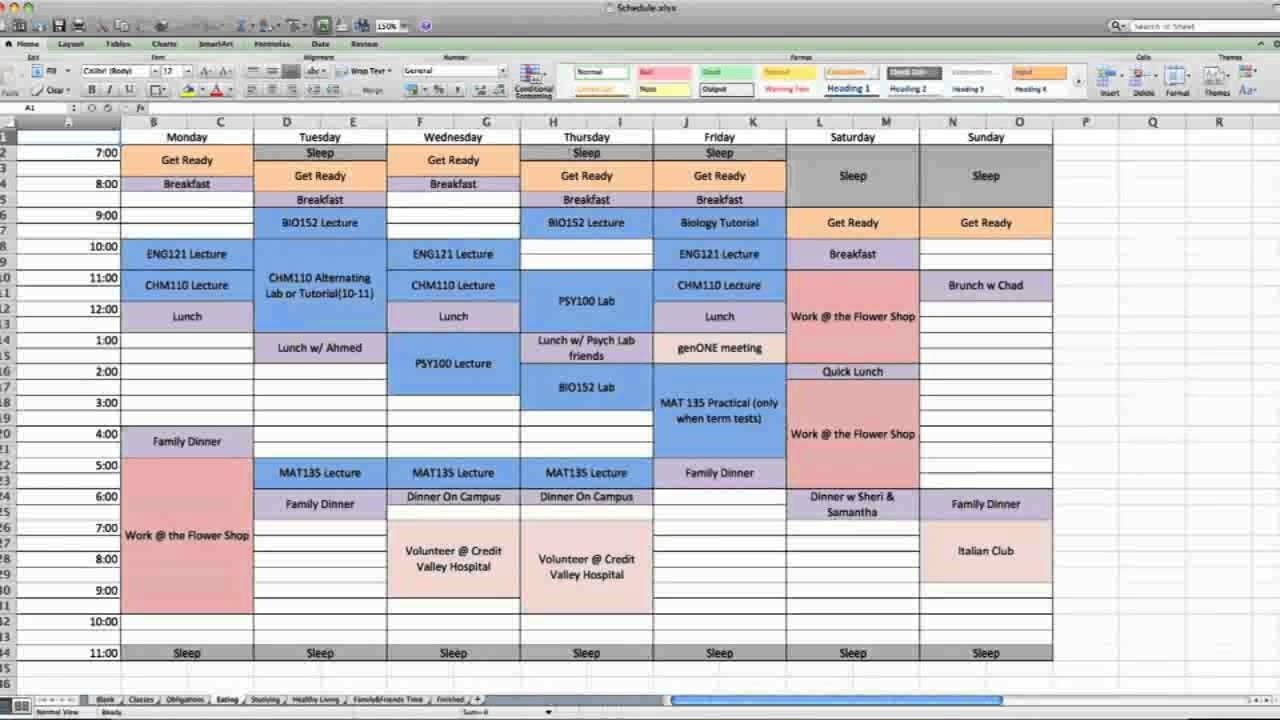Select the Italian Club cell on Sunday
Image resolution: width=1280 pixels, height=720 pixels.
click(985, 551)
